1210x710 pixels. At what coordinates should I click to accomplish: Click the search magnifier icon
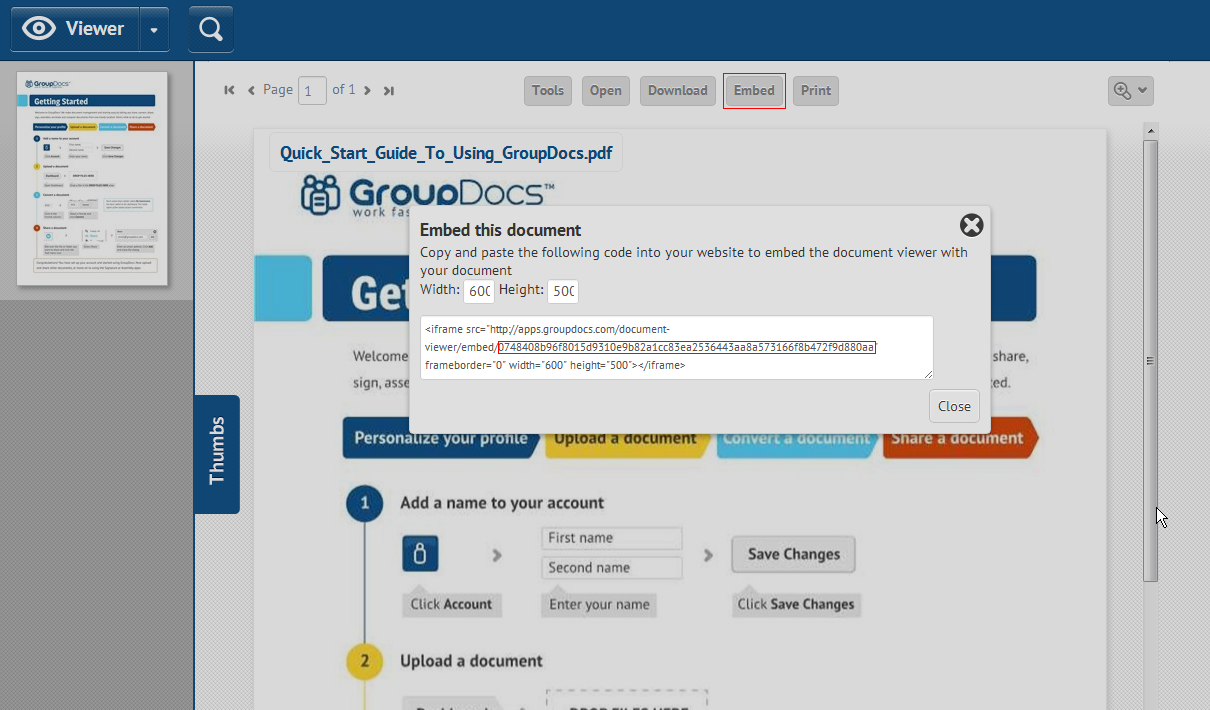[210, 29]
